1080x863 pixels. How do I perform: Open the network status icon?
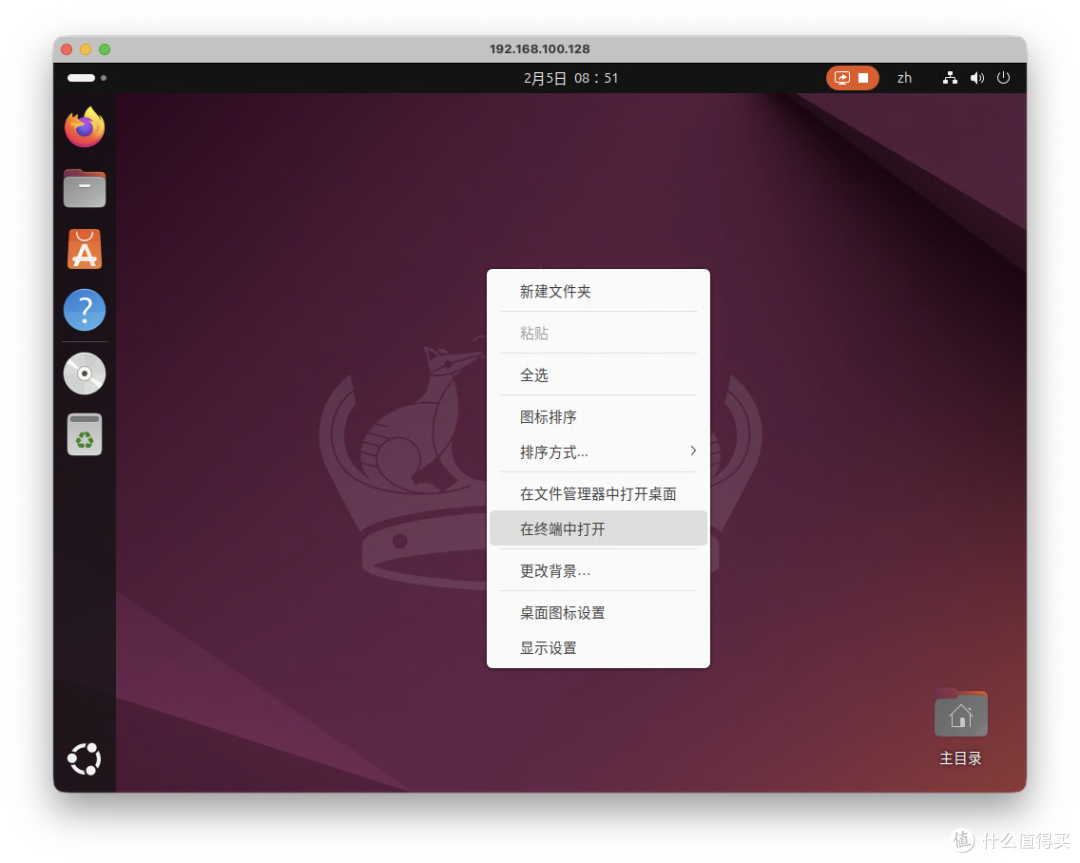pos(950,78)
